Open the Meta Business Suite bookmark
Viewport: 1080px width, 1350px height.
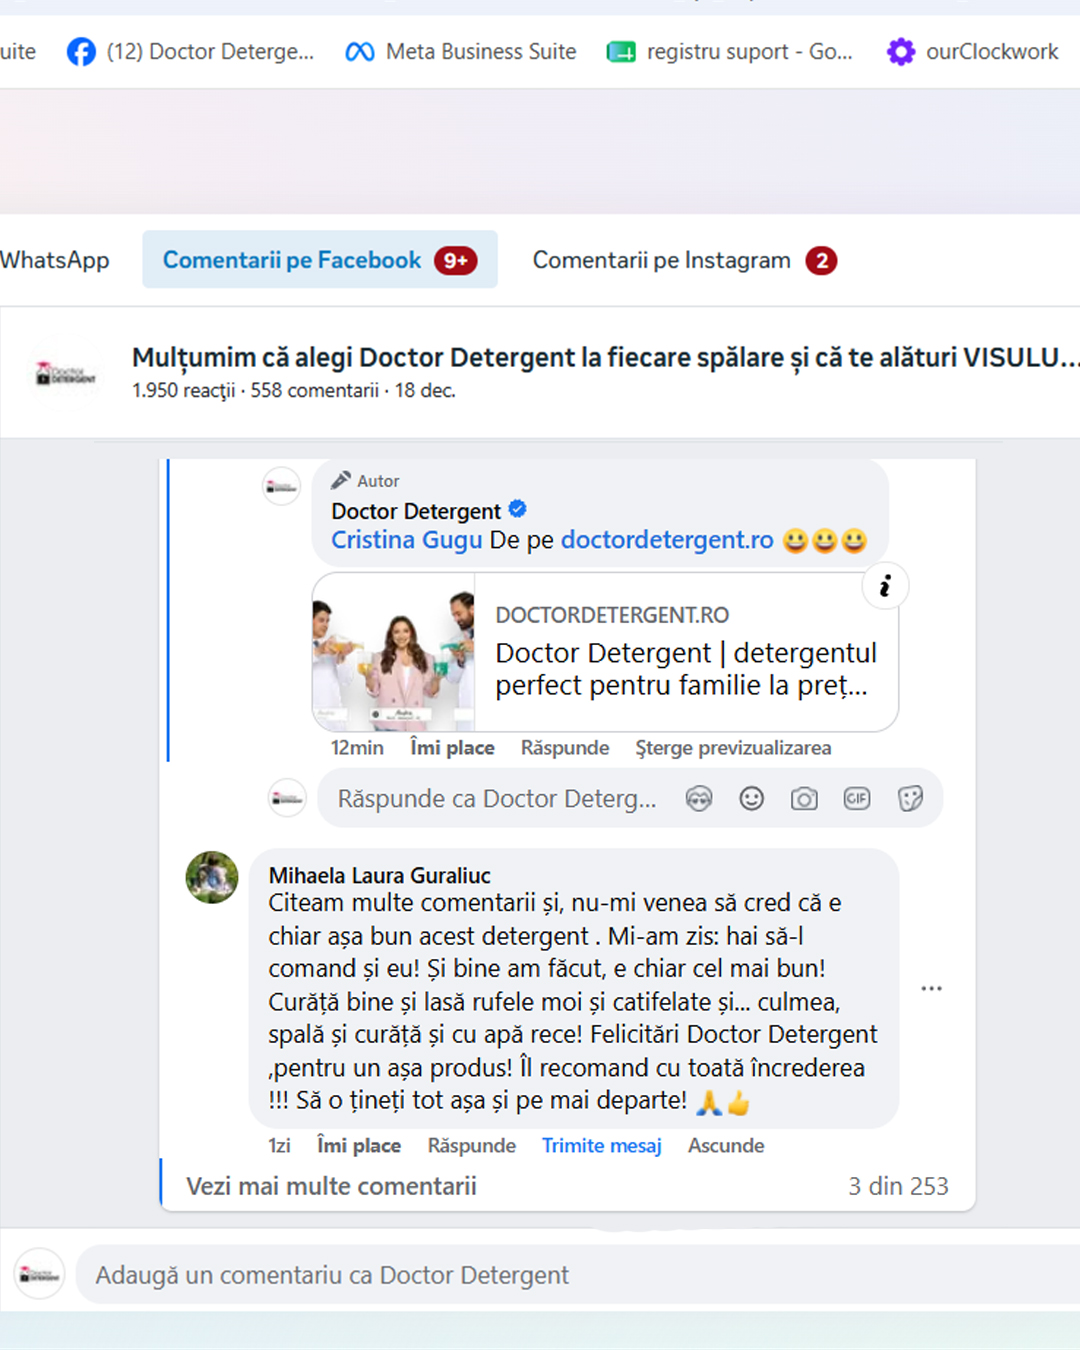460,51
